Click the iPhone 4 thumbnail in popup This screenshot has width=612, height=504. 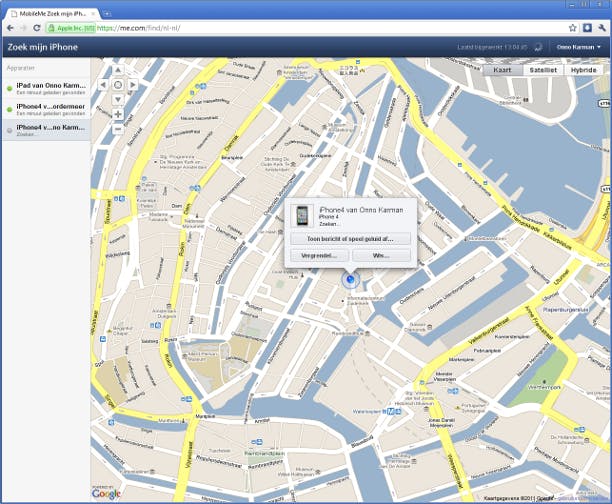(x=302, y=216)
